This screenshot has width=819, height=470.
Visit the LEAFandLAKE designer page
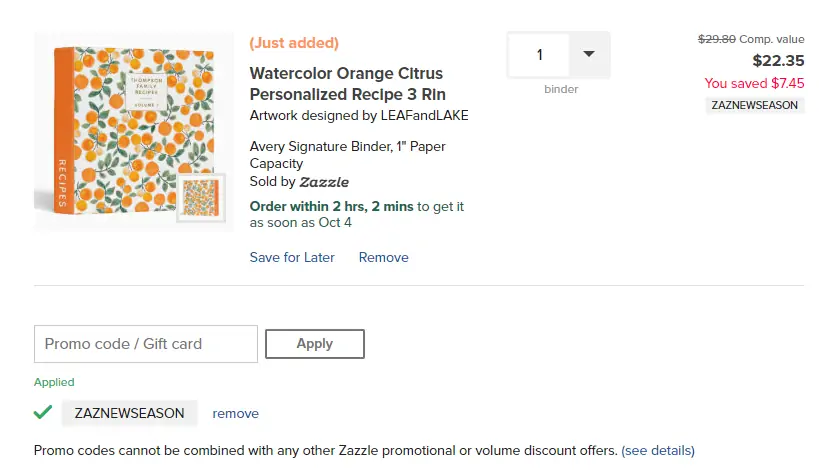click(425, 115)
